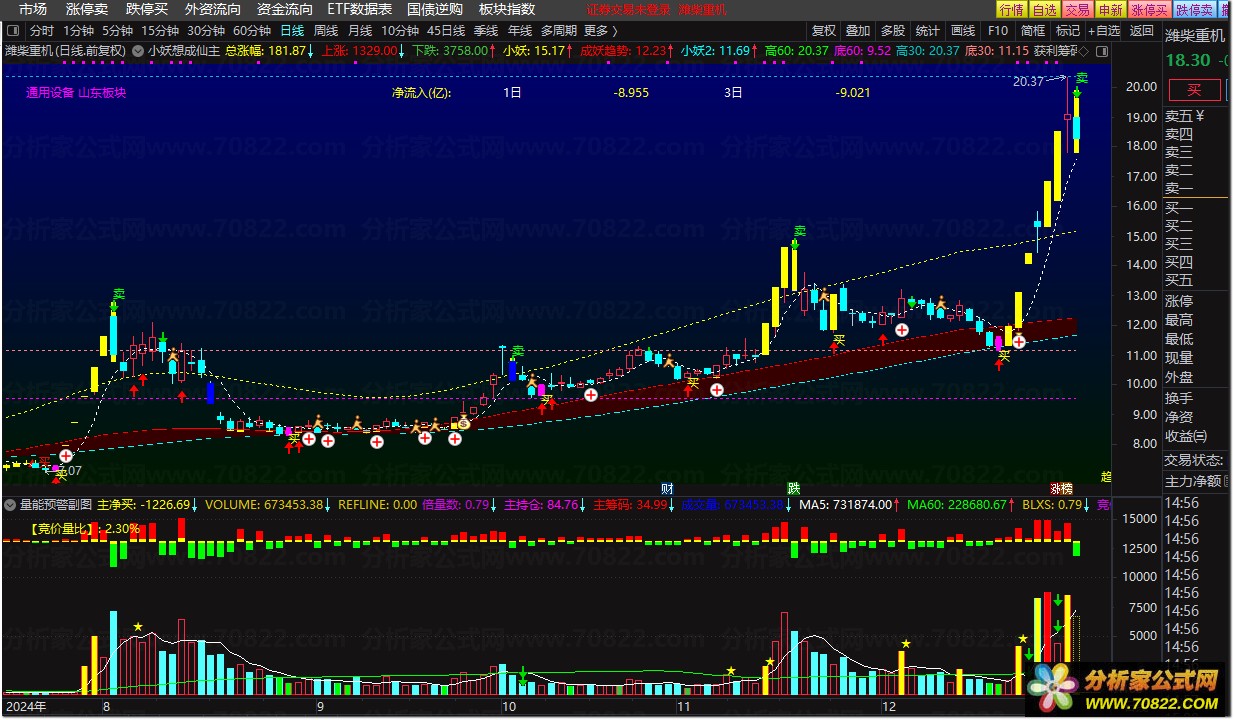Switch to the 10分钟 period
Screen dimensions: 1235x720
point(400,30)
